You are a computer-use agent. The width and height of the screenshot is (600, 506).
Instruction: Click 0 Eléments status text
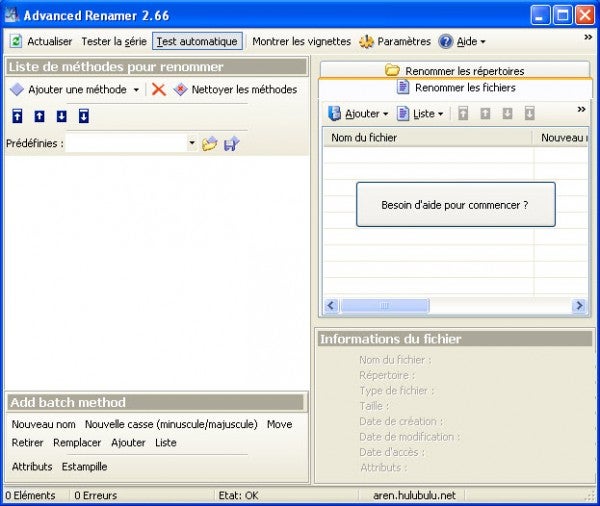(30, 495)
